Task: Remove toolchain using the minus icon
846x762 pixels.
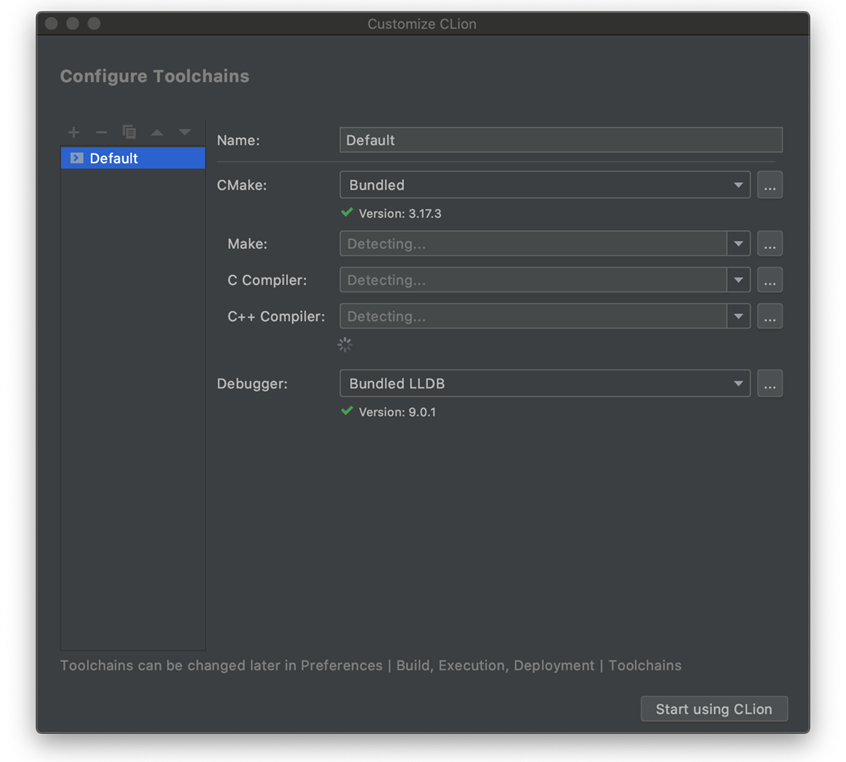Action: pyautogui.click(x=101, y=132)
